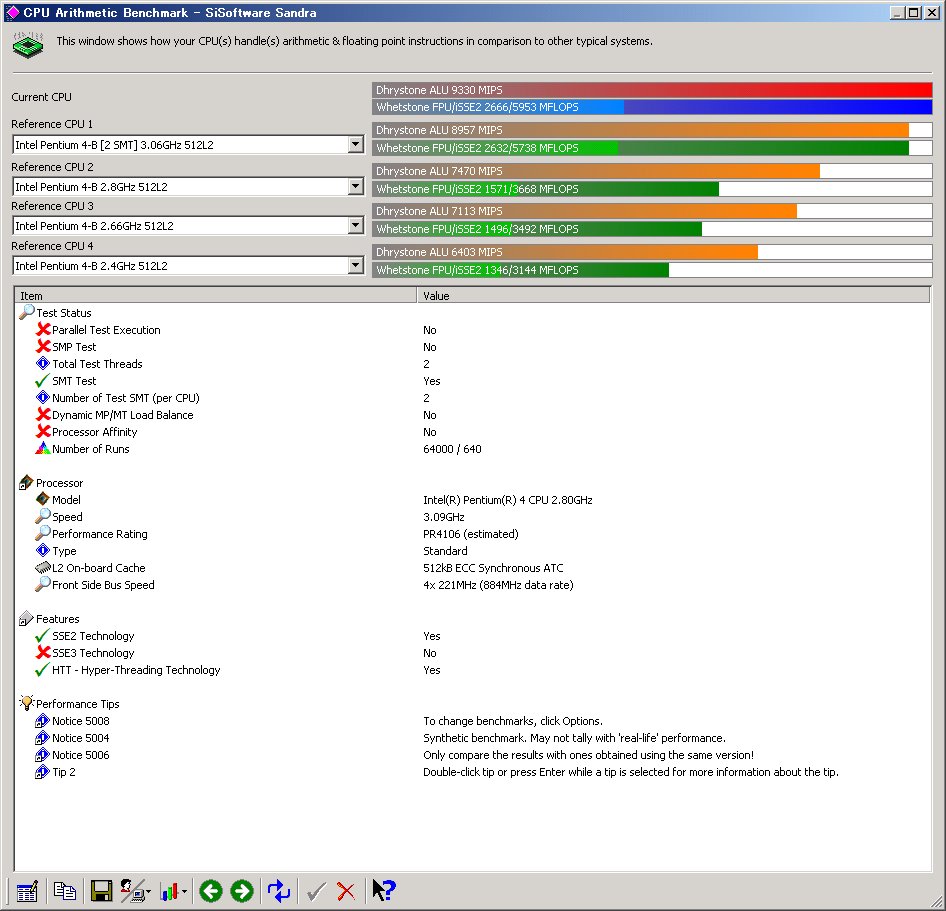The width and height of the screenshot is (946, 911).
Task: Go back with the green left arrow
Action: point(211,891)
